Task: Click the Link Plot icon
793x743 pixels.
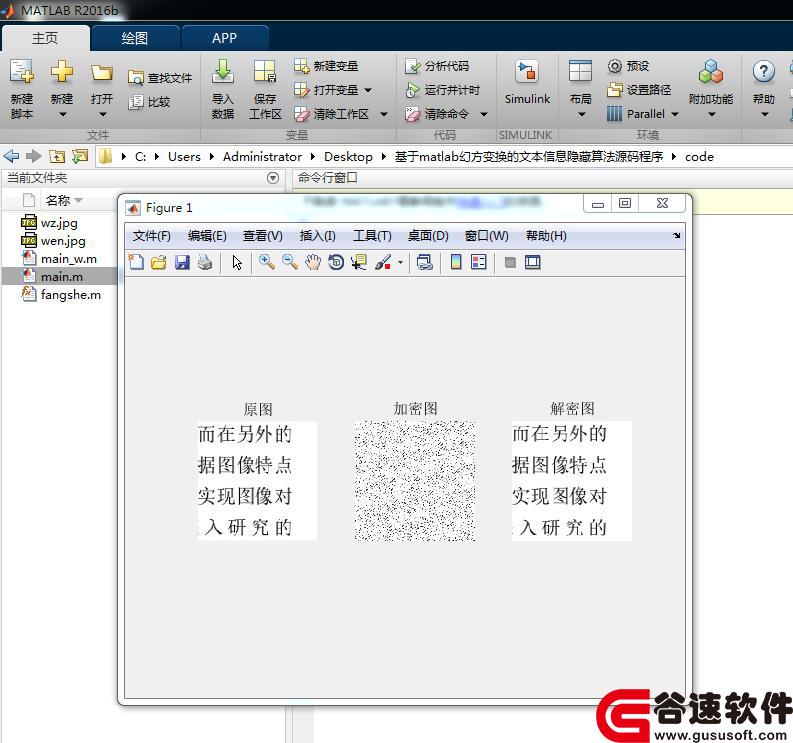Action: pos(424,262)
